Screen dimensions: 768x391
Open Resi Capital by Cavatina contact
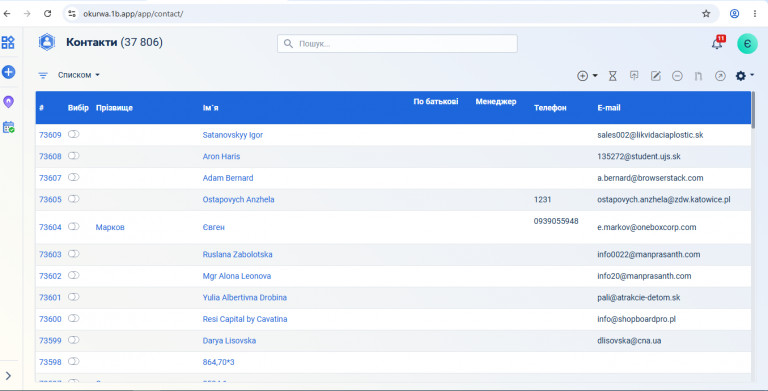point(245,319)
